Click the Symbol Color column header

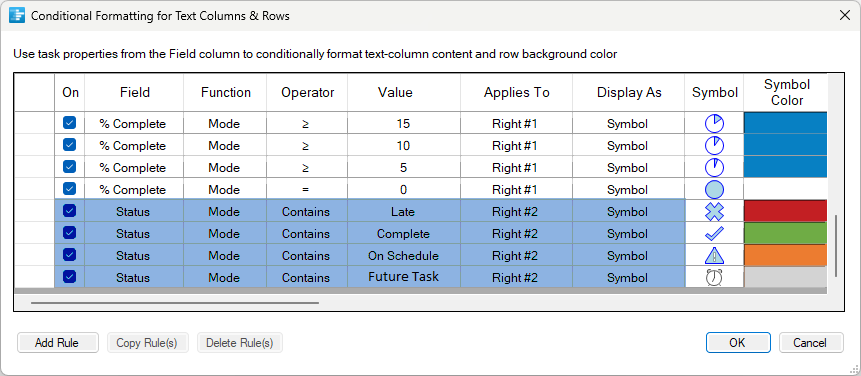[x=786, y=93]
